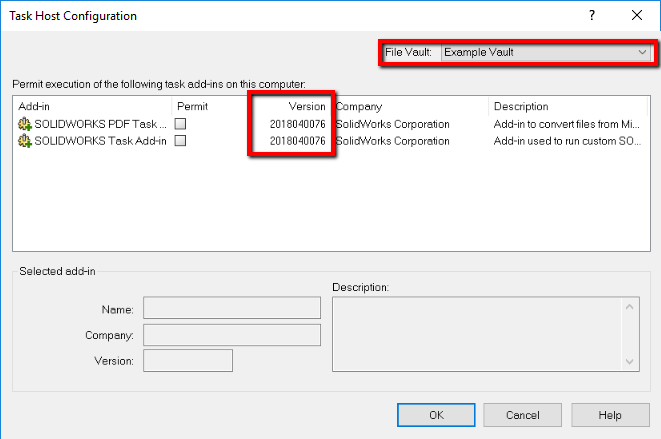Click the Company input field
The width and height of the screenshot is (661, 439).
click(232, 335)
